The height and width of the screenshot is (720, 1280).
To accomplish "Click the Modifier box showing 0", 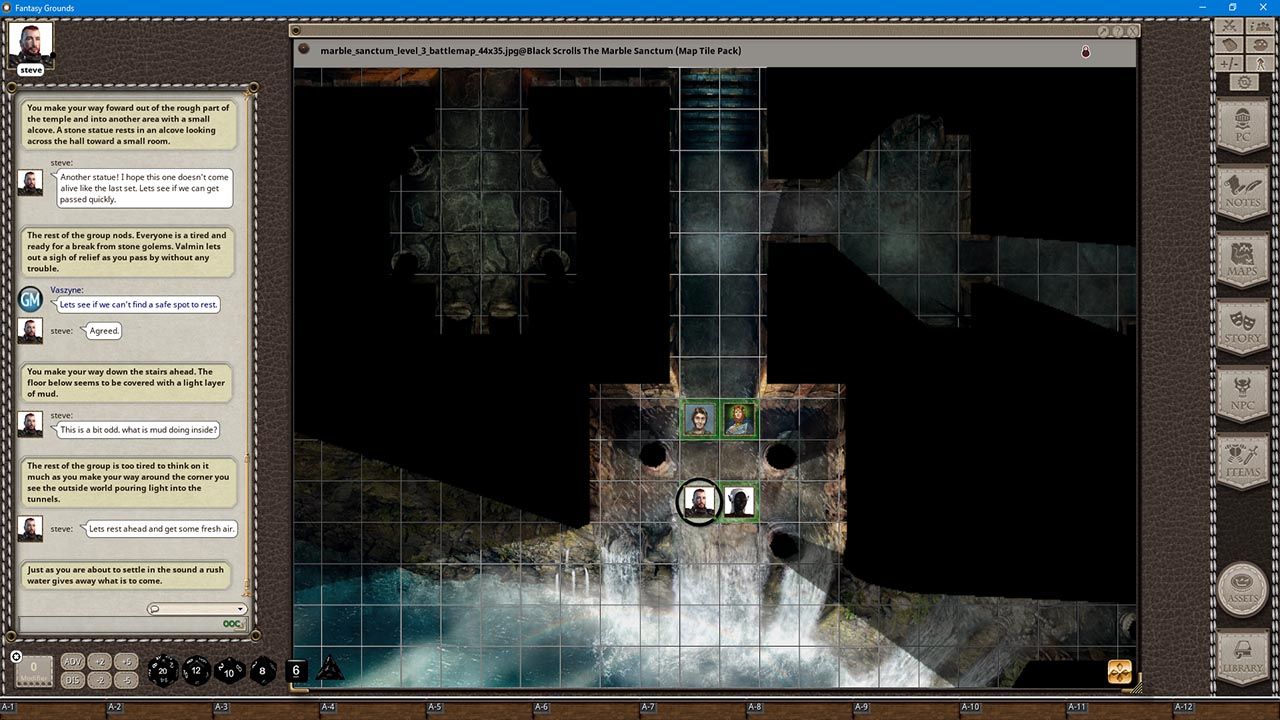I will 33,672.
